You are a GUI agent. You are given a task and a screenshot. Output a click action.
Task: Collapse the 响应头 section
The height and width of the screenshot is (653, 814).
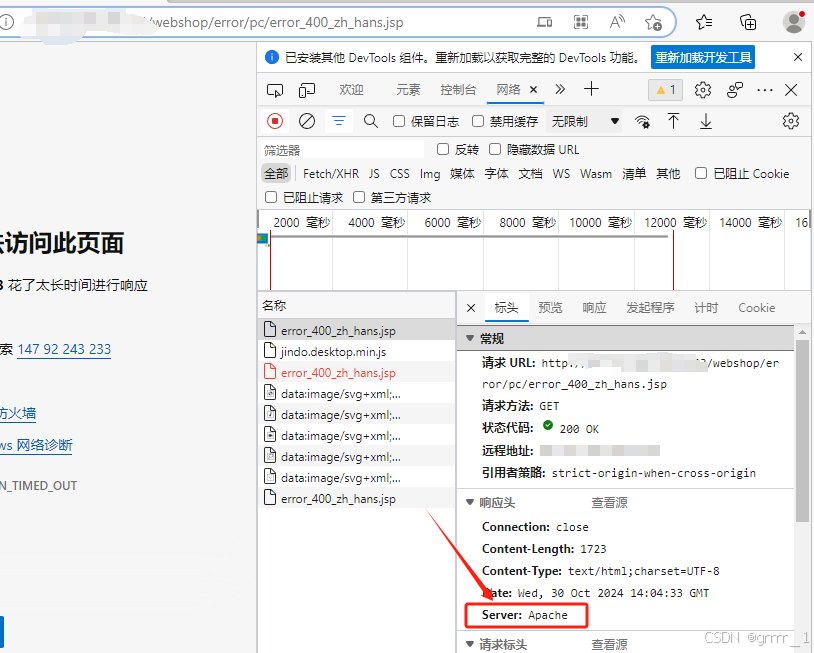click(x=470, y=502)
